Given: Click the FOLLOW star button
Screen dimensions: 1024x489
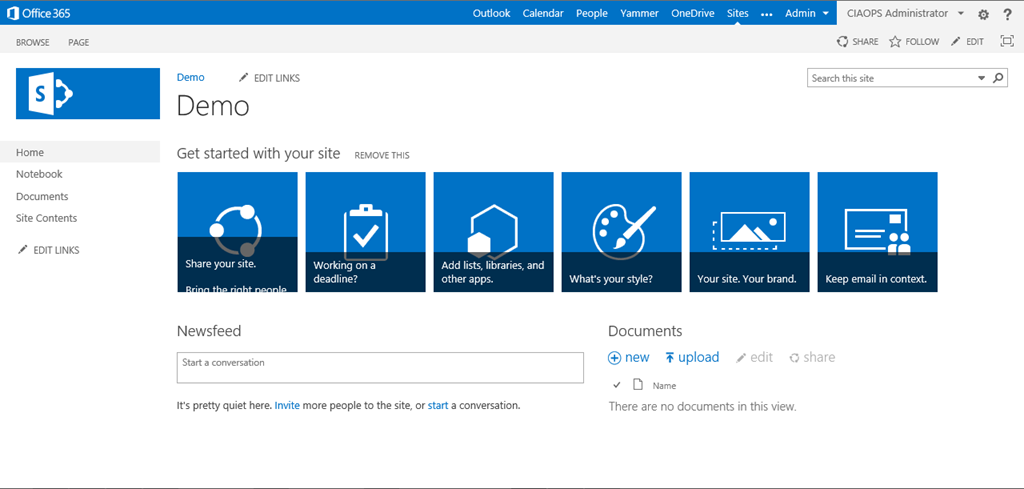Looking at the screenshot, I should pyautogui.click(x=914, y=42).
